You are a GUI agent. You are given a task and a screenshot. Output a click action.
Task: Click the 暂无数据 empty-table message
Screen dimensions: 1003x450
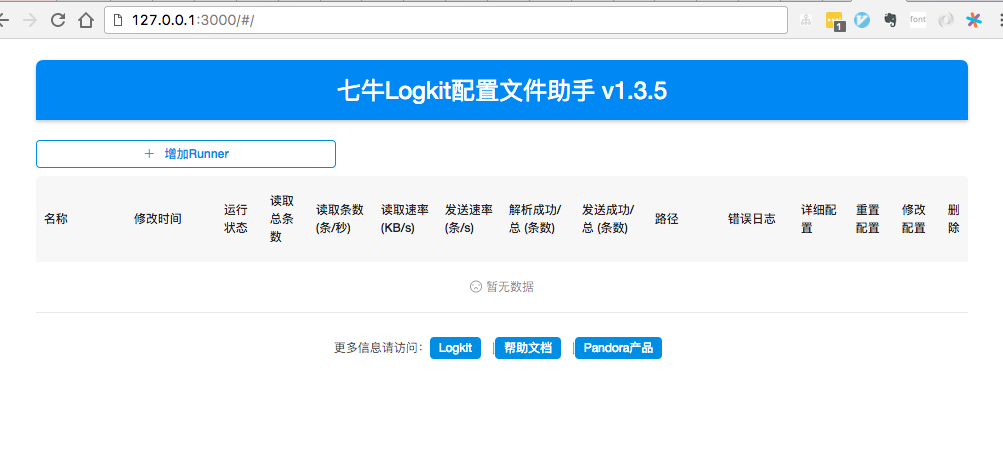(502, 287)
